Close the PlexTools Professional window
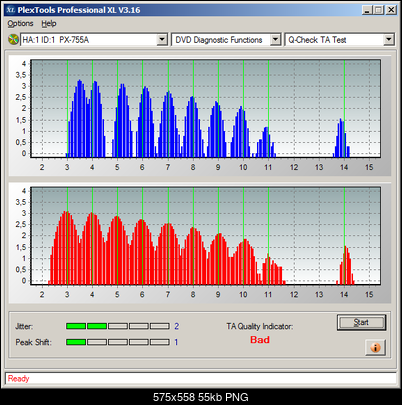Screen dimensions: 402x405 [391, 10]
